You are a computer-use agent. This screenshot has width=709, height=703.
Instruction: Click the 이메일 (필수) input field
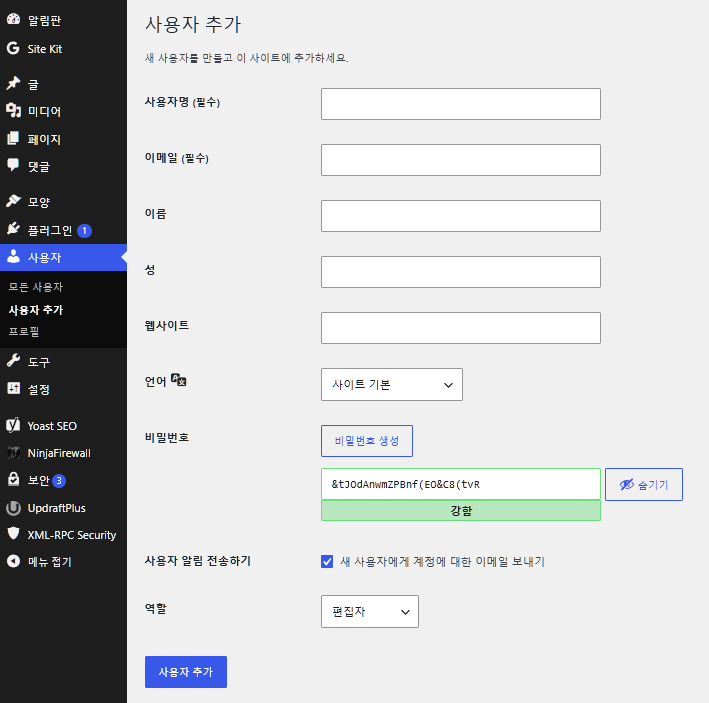[x=461, y=160]
